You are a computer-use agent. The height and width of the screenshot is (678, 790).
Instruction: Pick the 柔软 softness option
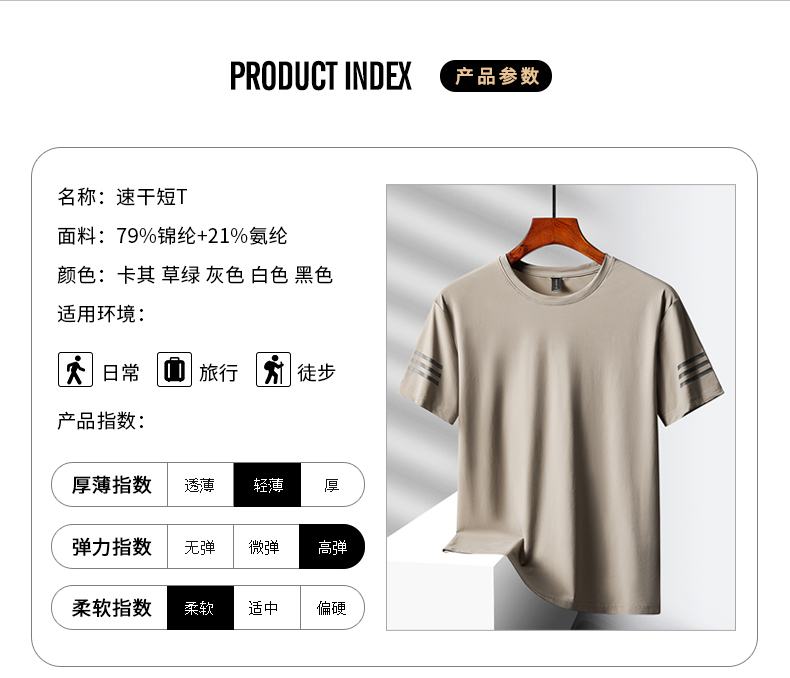200,608
